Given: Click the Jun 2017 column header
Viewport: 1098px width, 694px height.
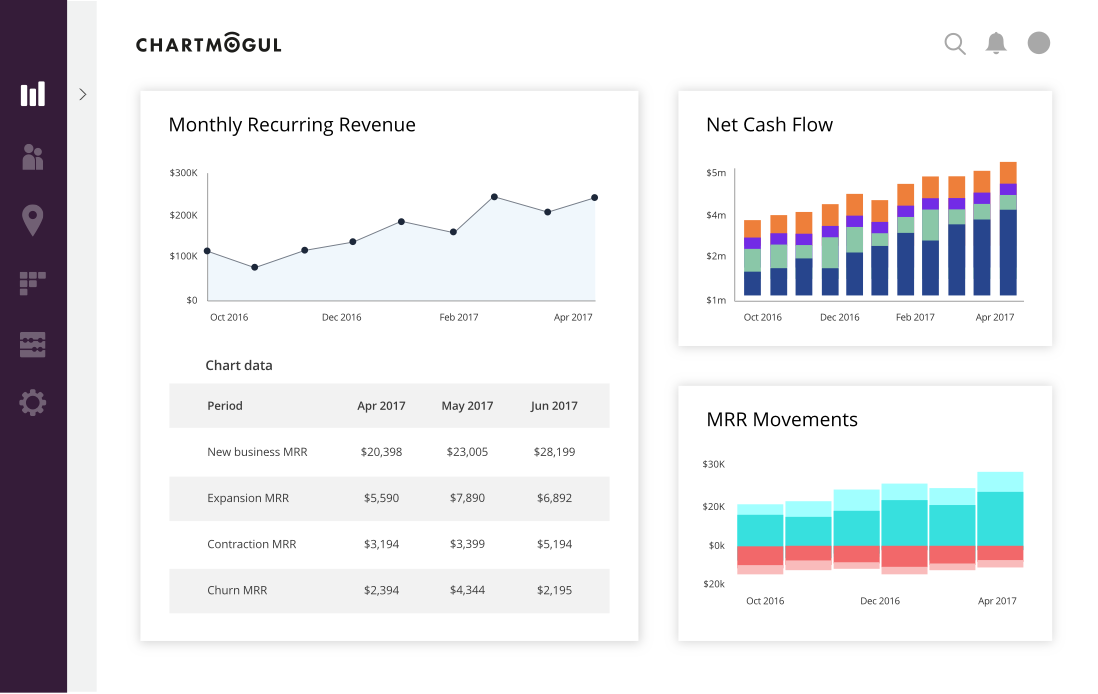Looking at the screenshot, I should 554,406.
